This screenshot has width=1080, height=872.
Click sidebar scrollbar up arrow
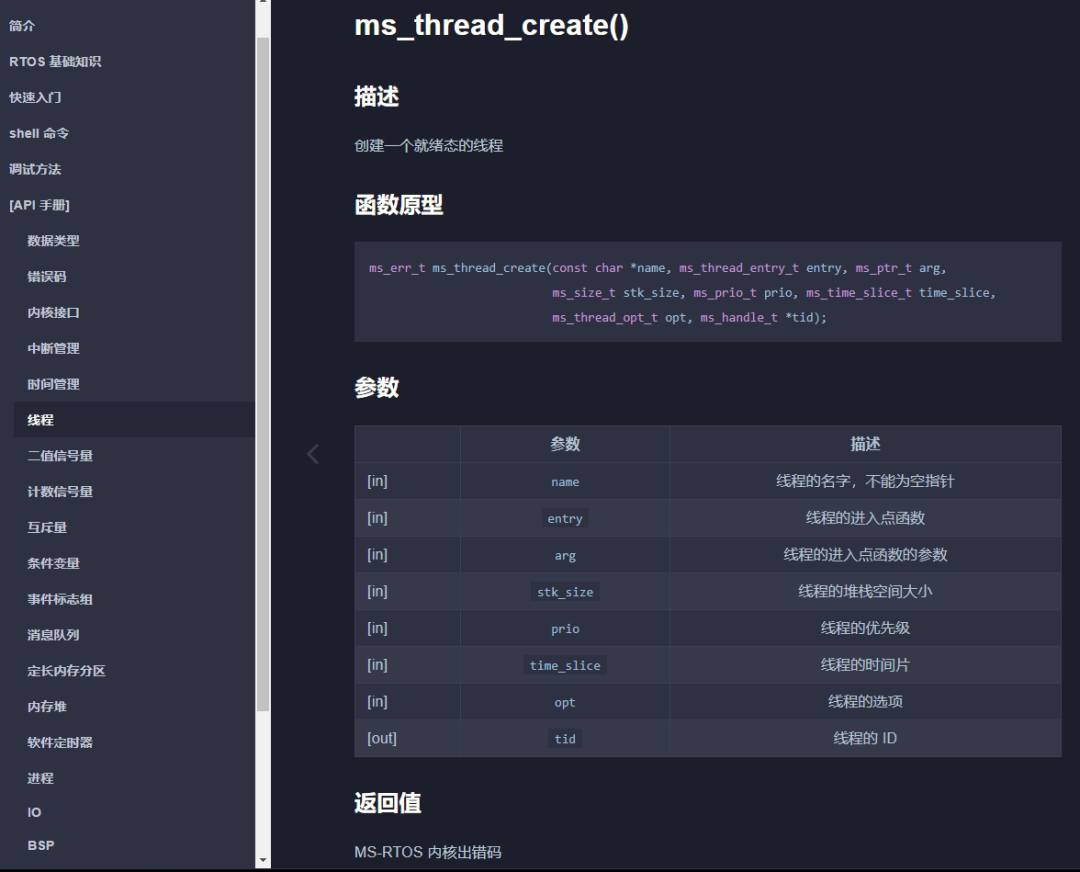[x=262, y=3]
